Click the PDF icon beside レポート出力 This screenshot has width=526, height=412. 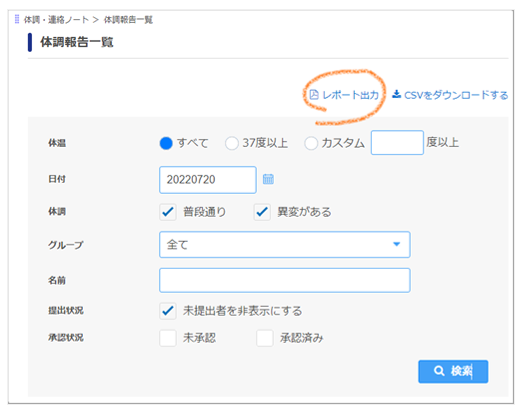[x=314, y=95]
